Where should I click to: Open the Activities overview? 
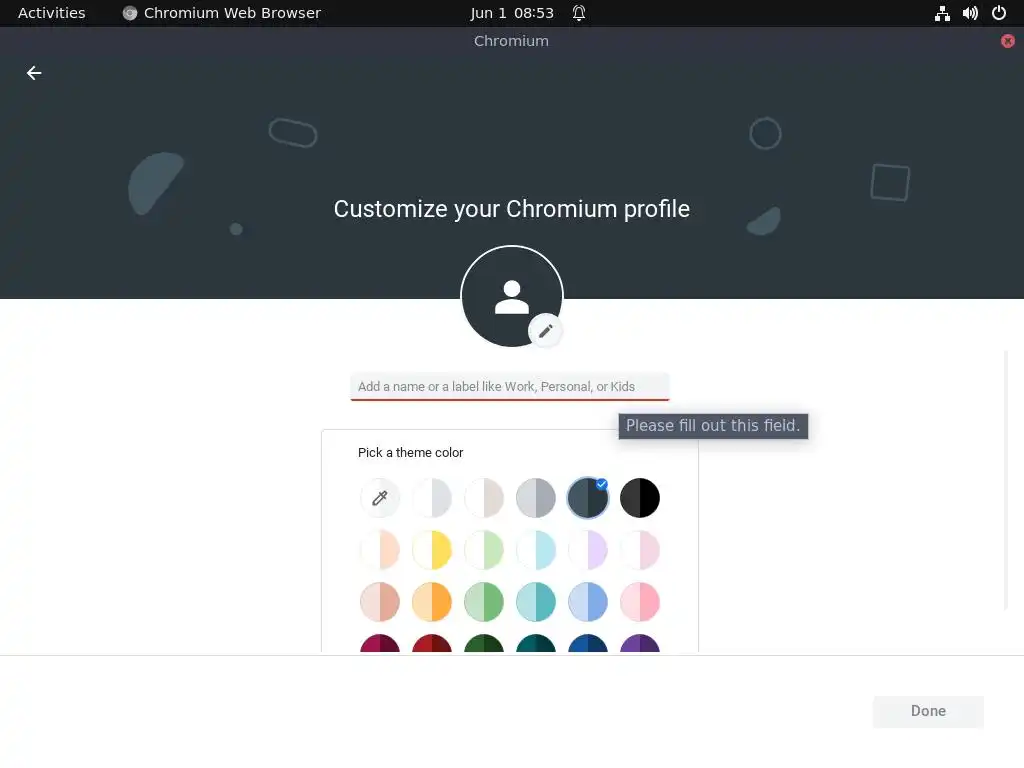click(52, 13)
